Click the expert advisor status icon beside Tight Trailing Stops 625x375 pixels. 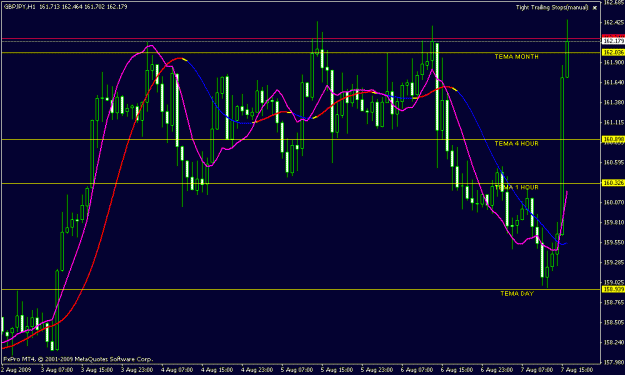(595, 8)
